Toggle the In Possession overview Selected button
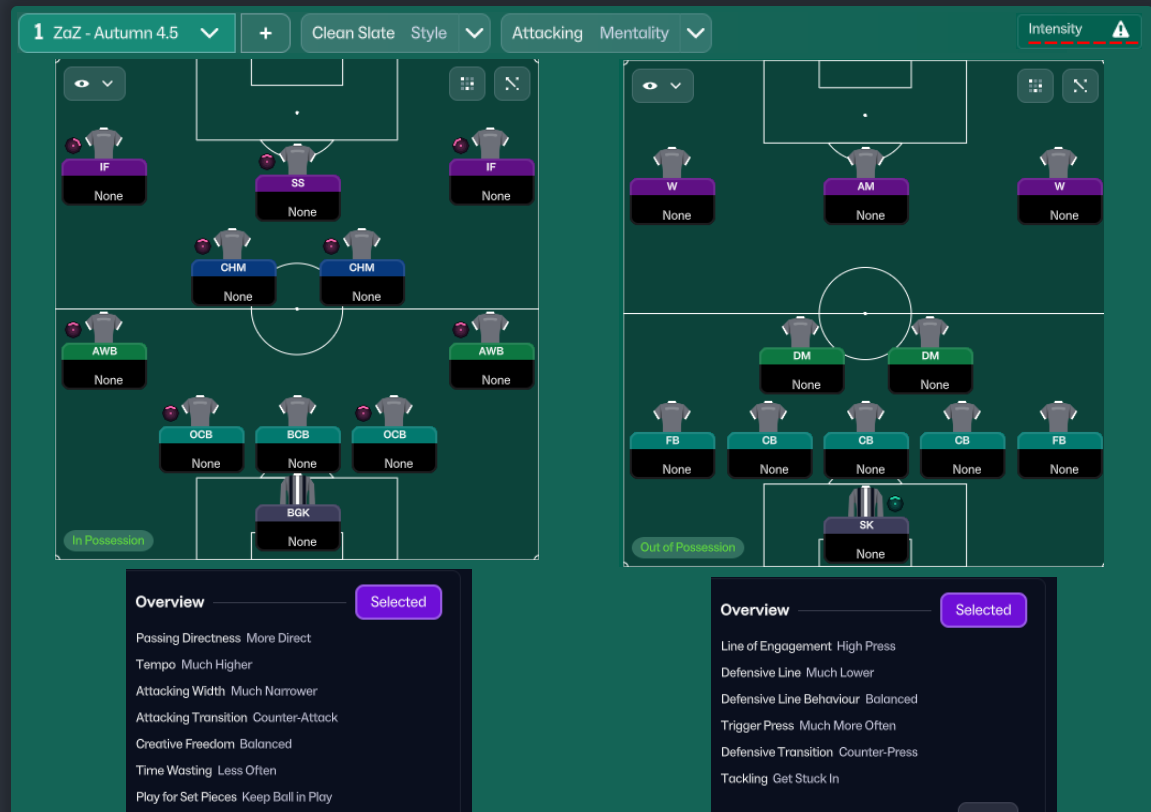Screen dimensions: 1151x812 click(399, 602)
